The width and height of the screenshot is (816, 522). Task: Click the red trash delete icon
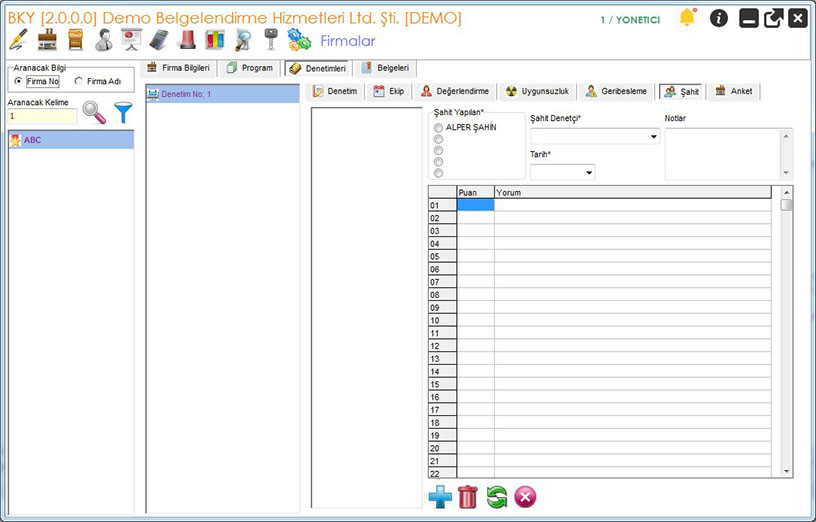pos(468,496)
